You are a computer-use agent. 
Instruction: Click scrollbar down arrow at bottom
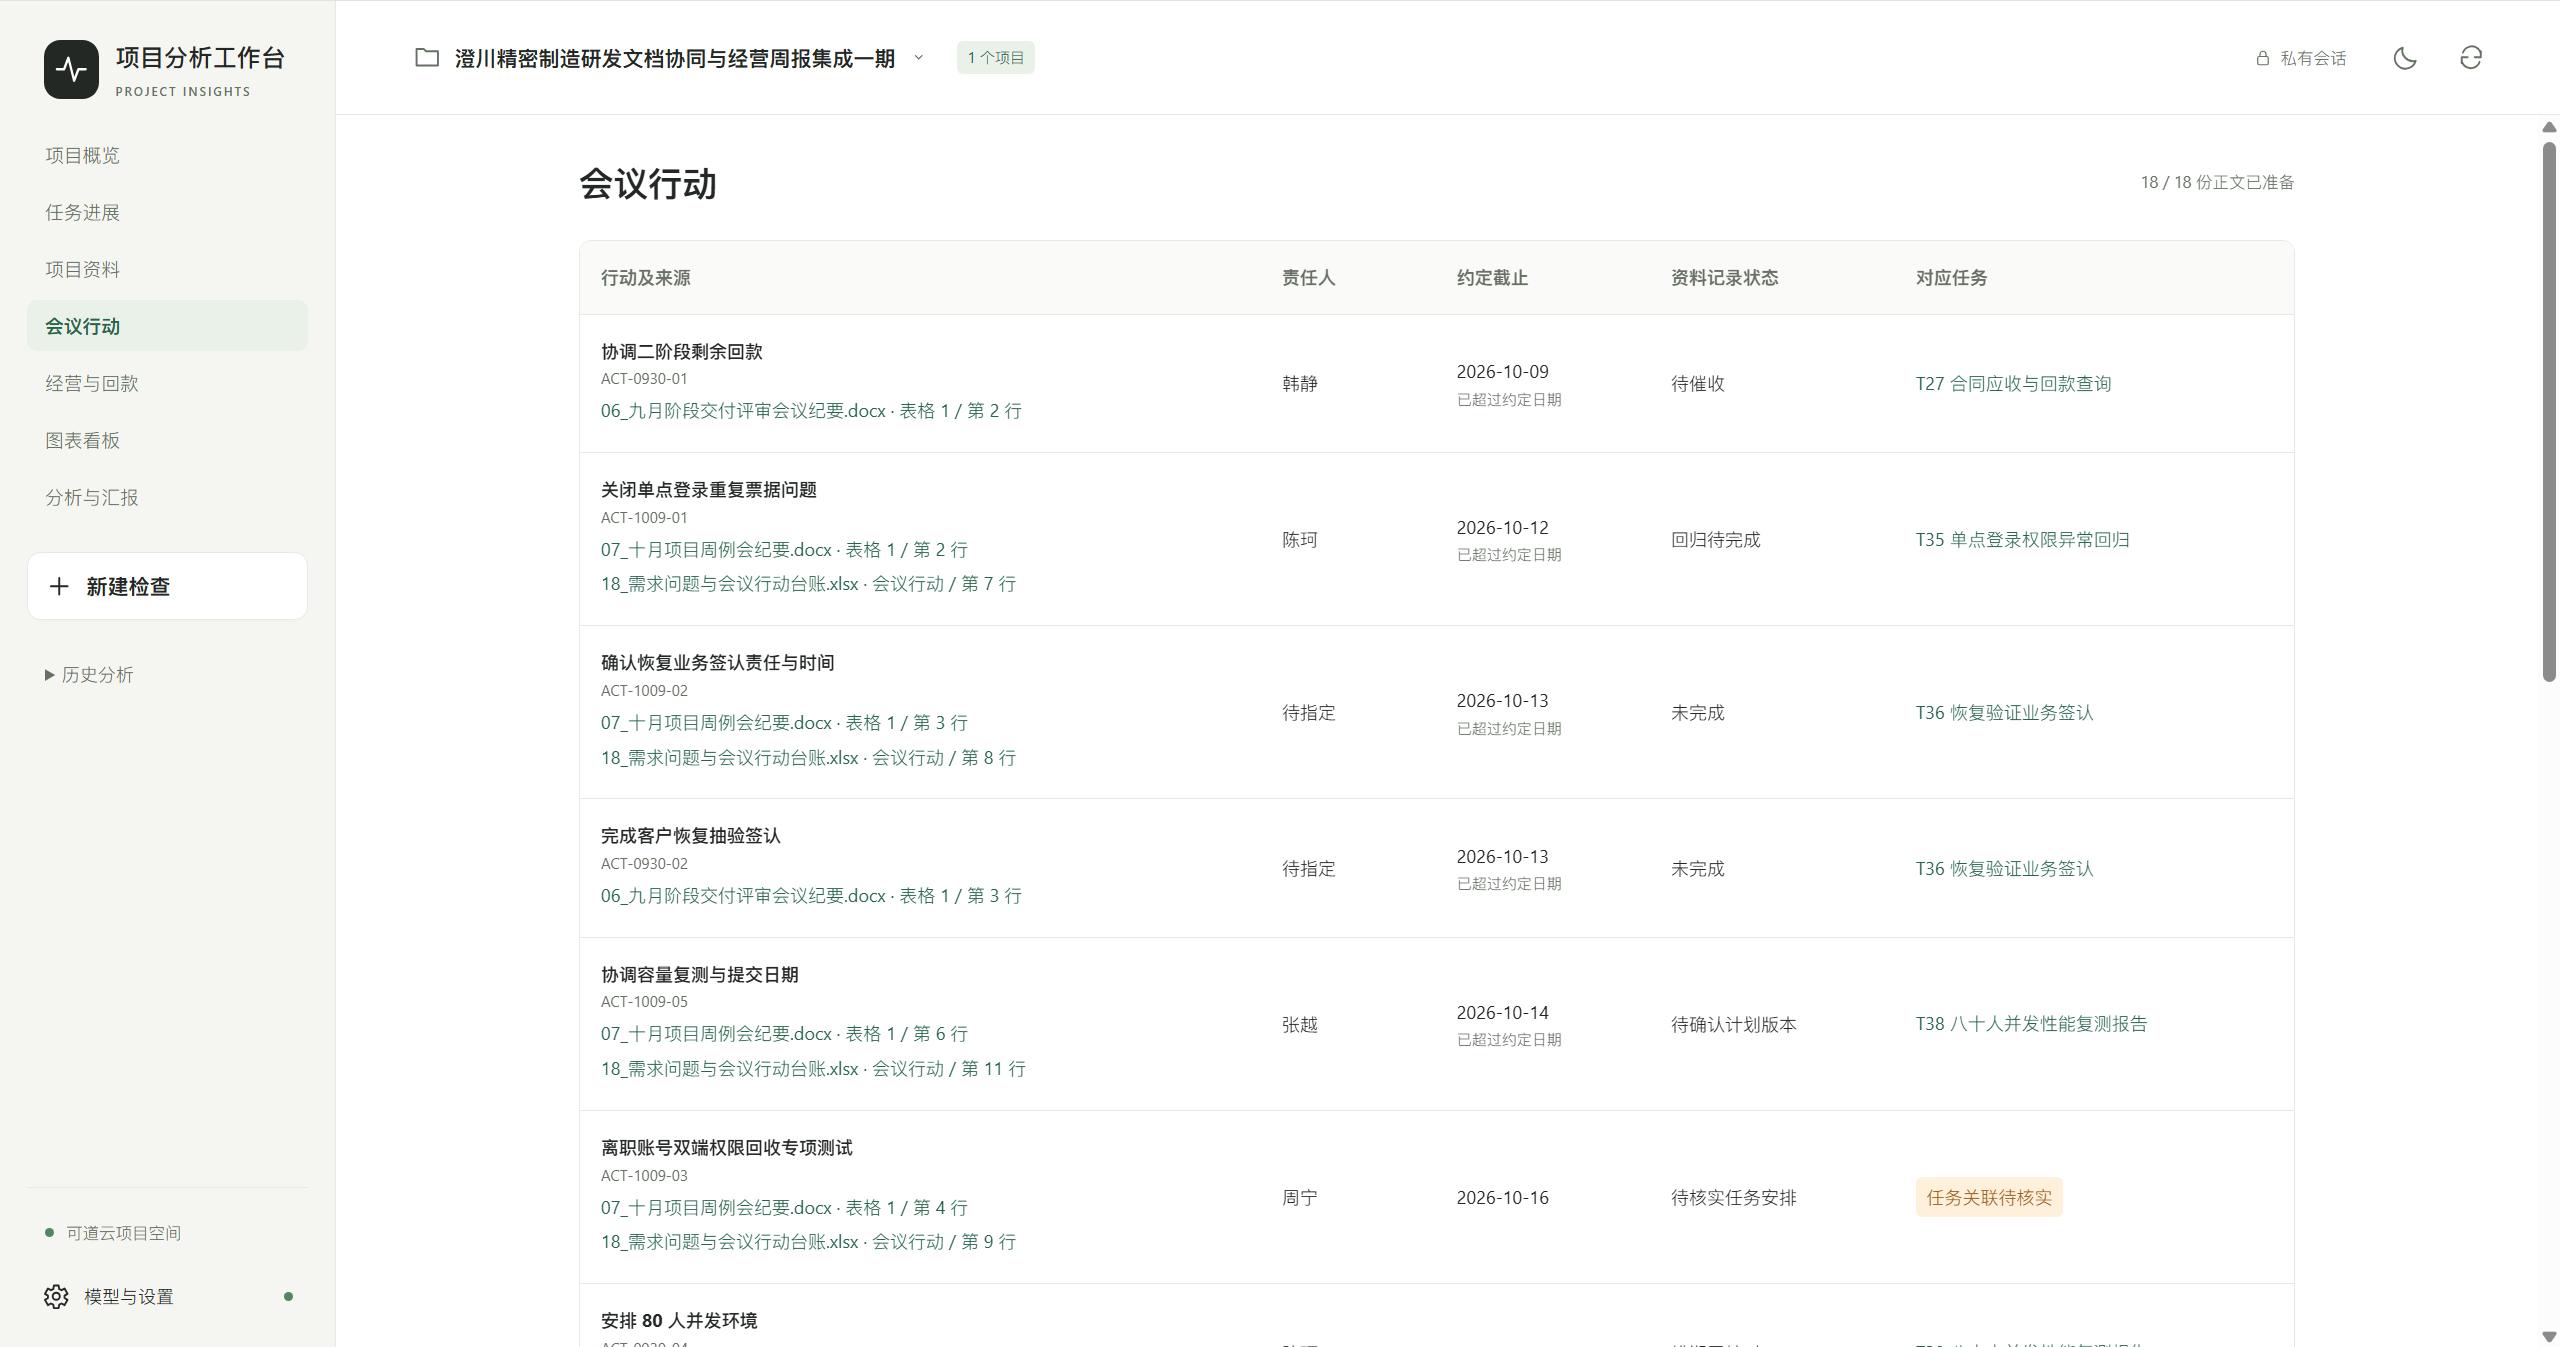point(2549,1336)
